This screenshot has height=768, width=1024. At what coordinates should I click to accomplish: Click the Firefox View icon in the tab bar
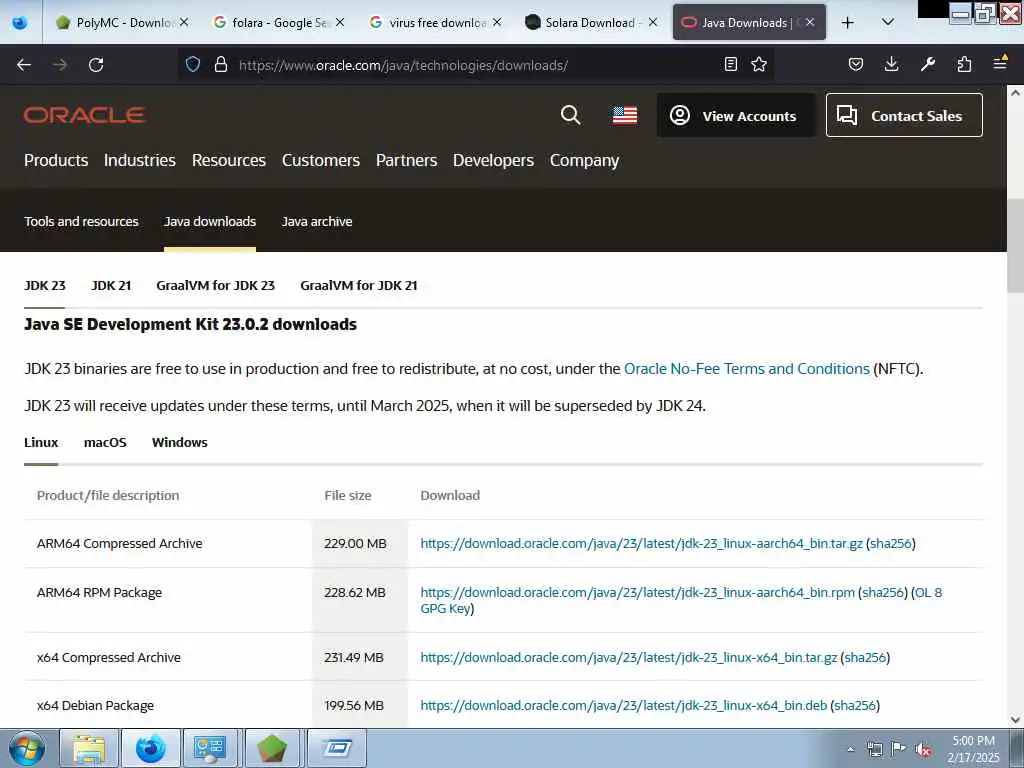20,23
